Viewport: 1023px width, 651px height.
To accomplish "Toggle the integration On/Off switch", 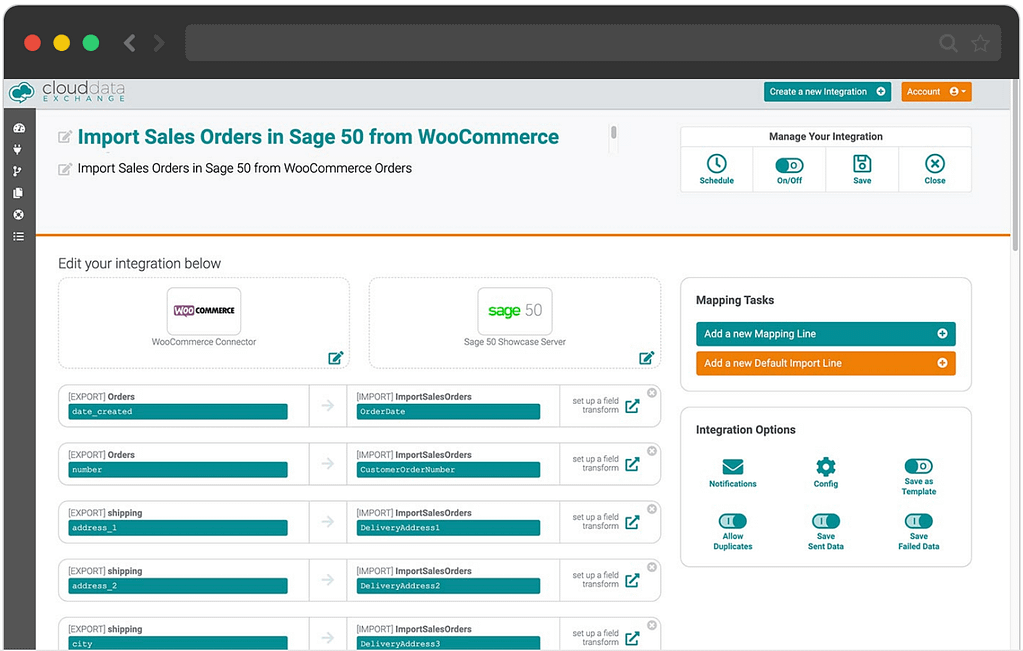I will 789,165.
